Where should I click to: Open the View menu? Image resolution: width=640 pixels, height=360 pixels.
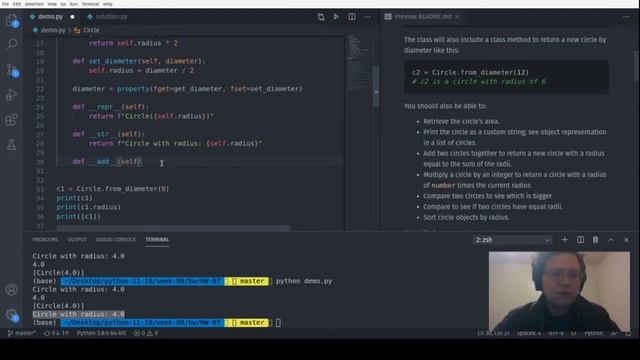pos(52,4)
